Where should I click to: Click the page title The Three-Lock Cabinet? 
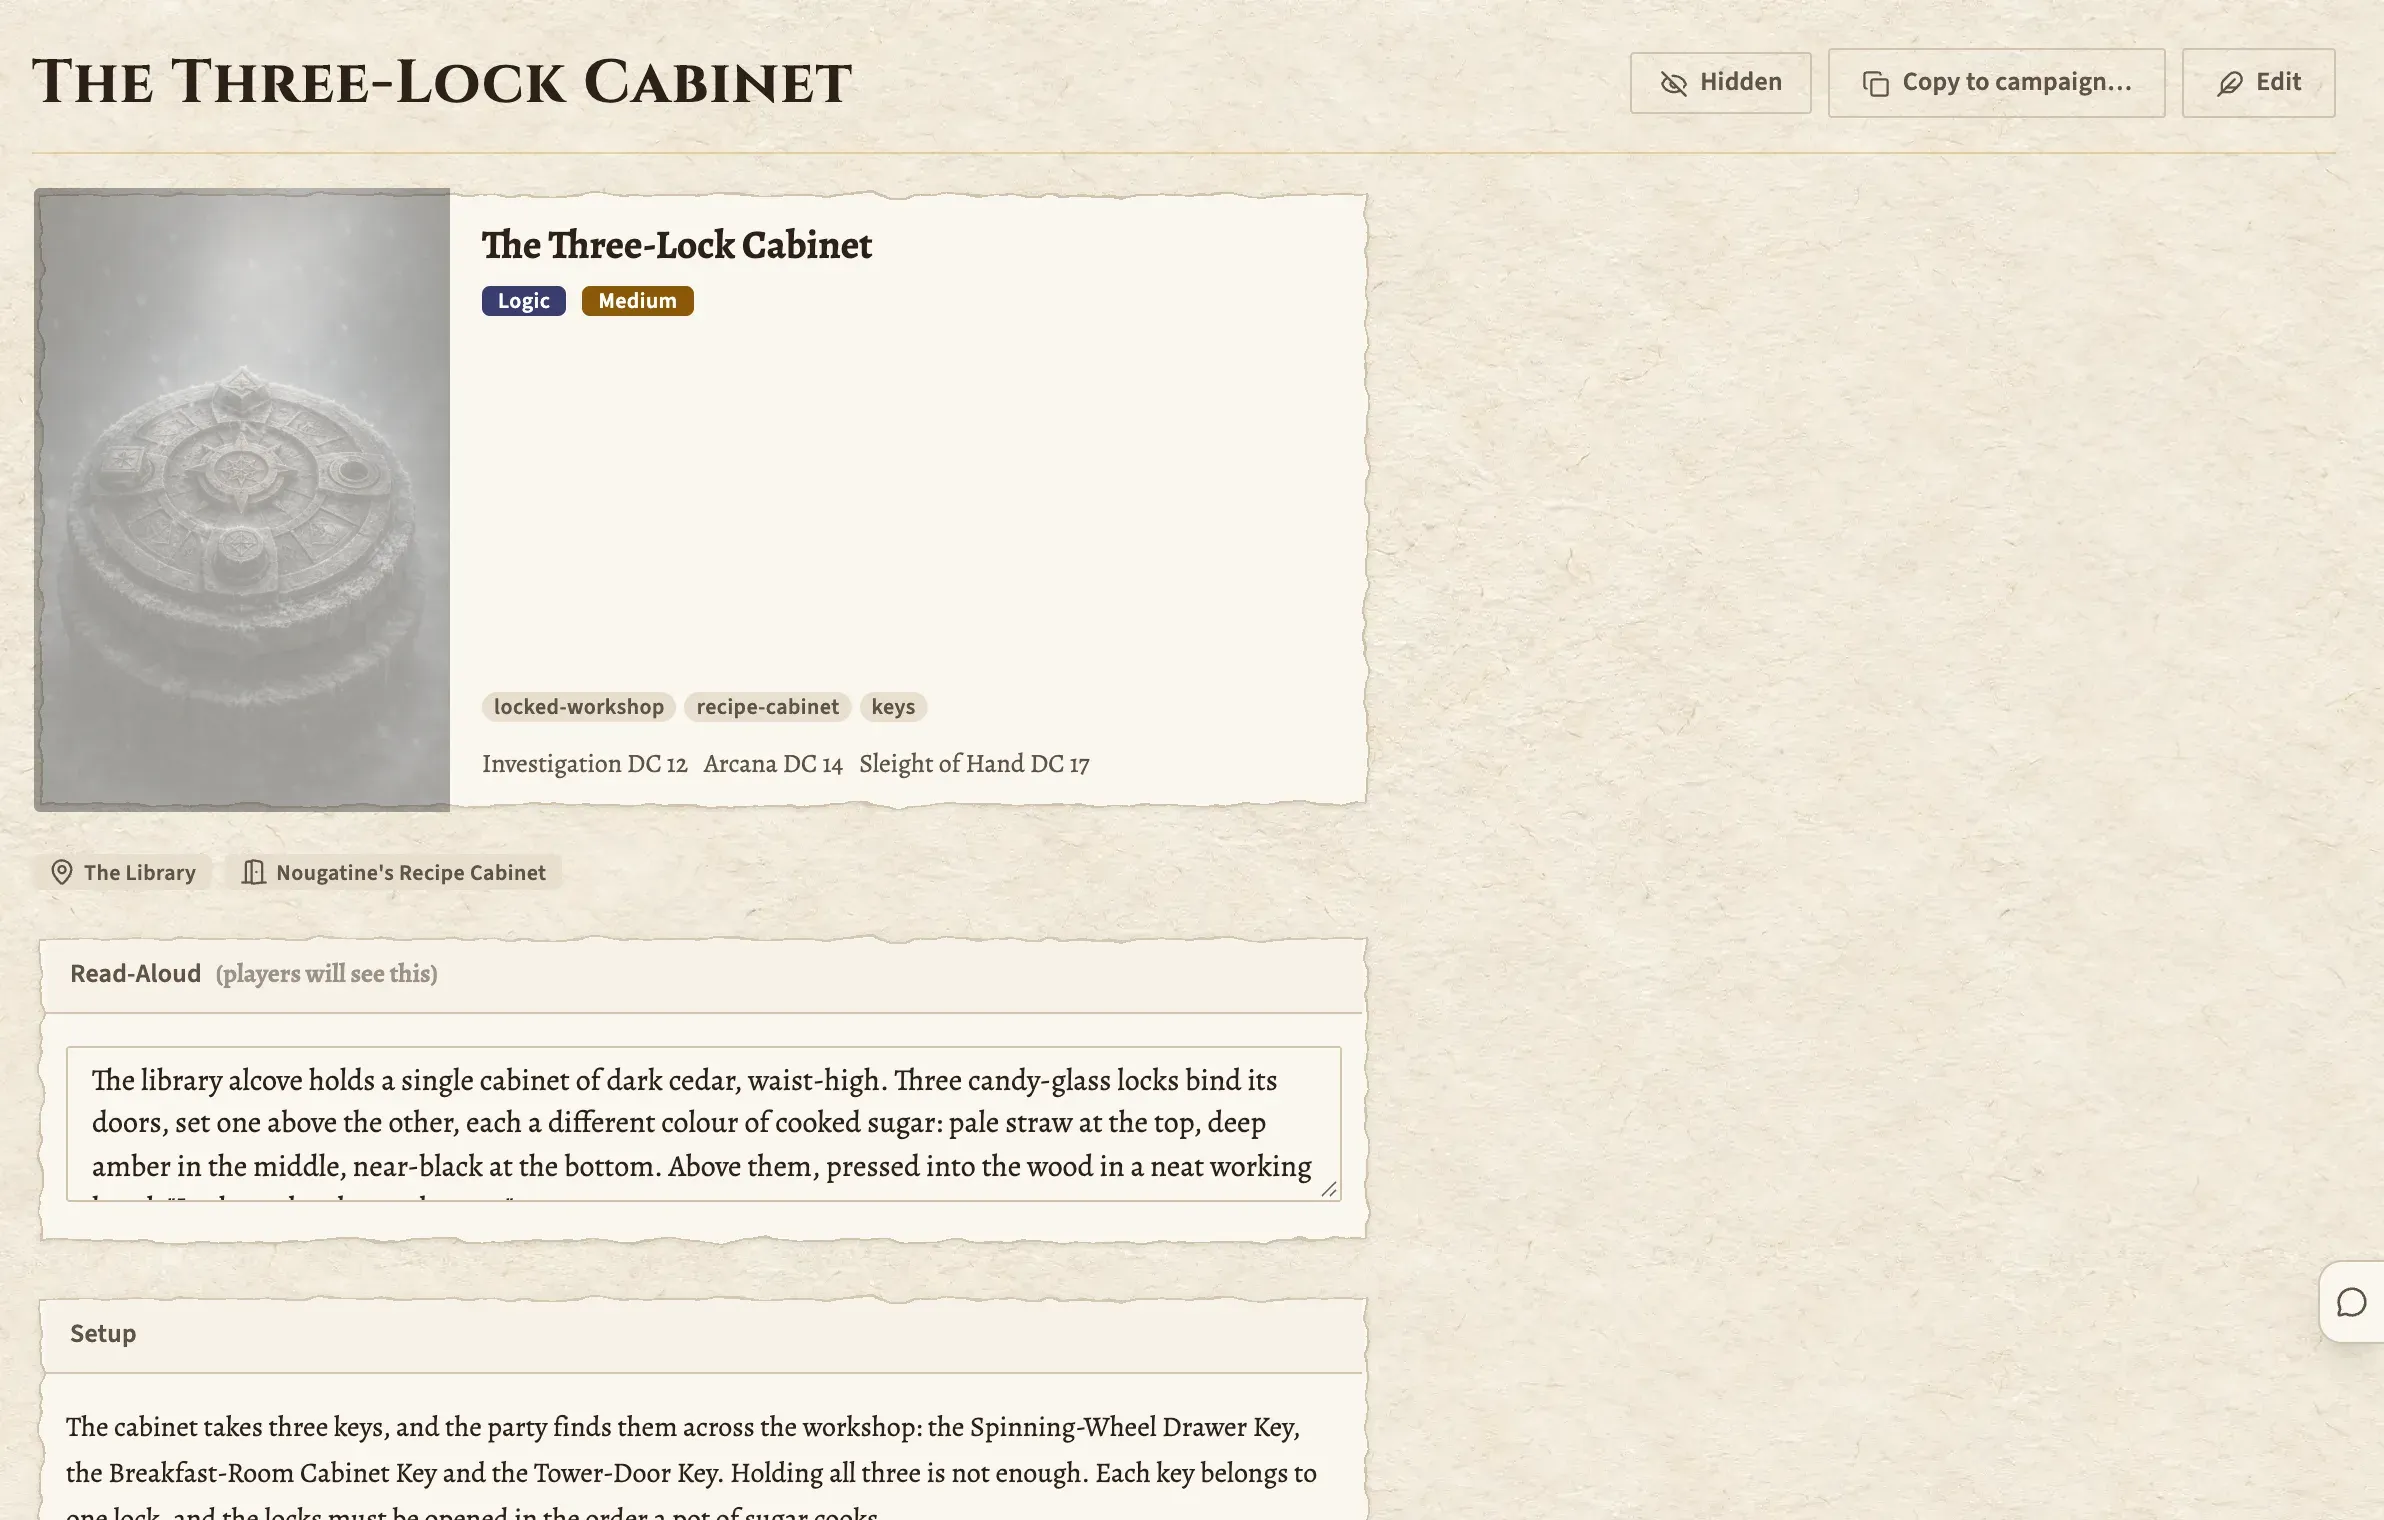click(442, 82)
